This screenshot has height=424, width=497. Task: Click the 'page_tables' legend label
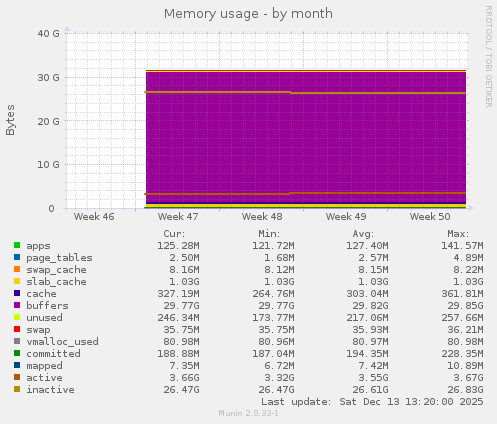[59, 258]
